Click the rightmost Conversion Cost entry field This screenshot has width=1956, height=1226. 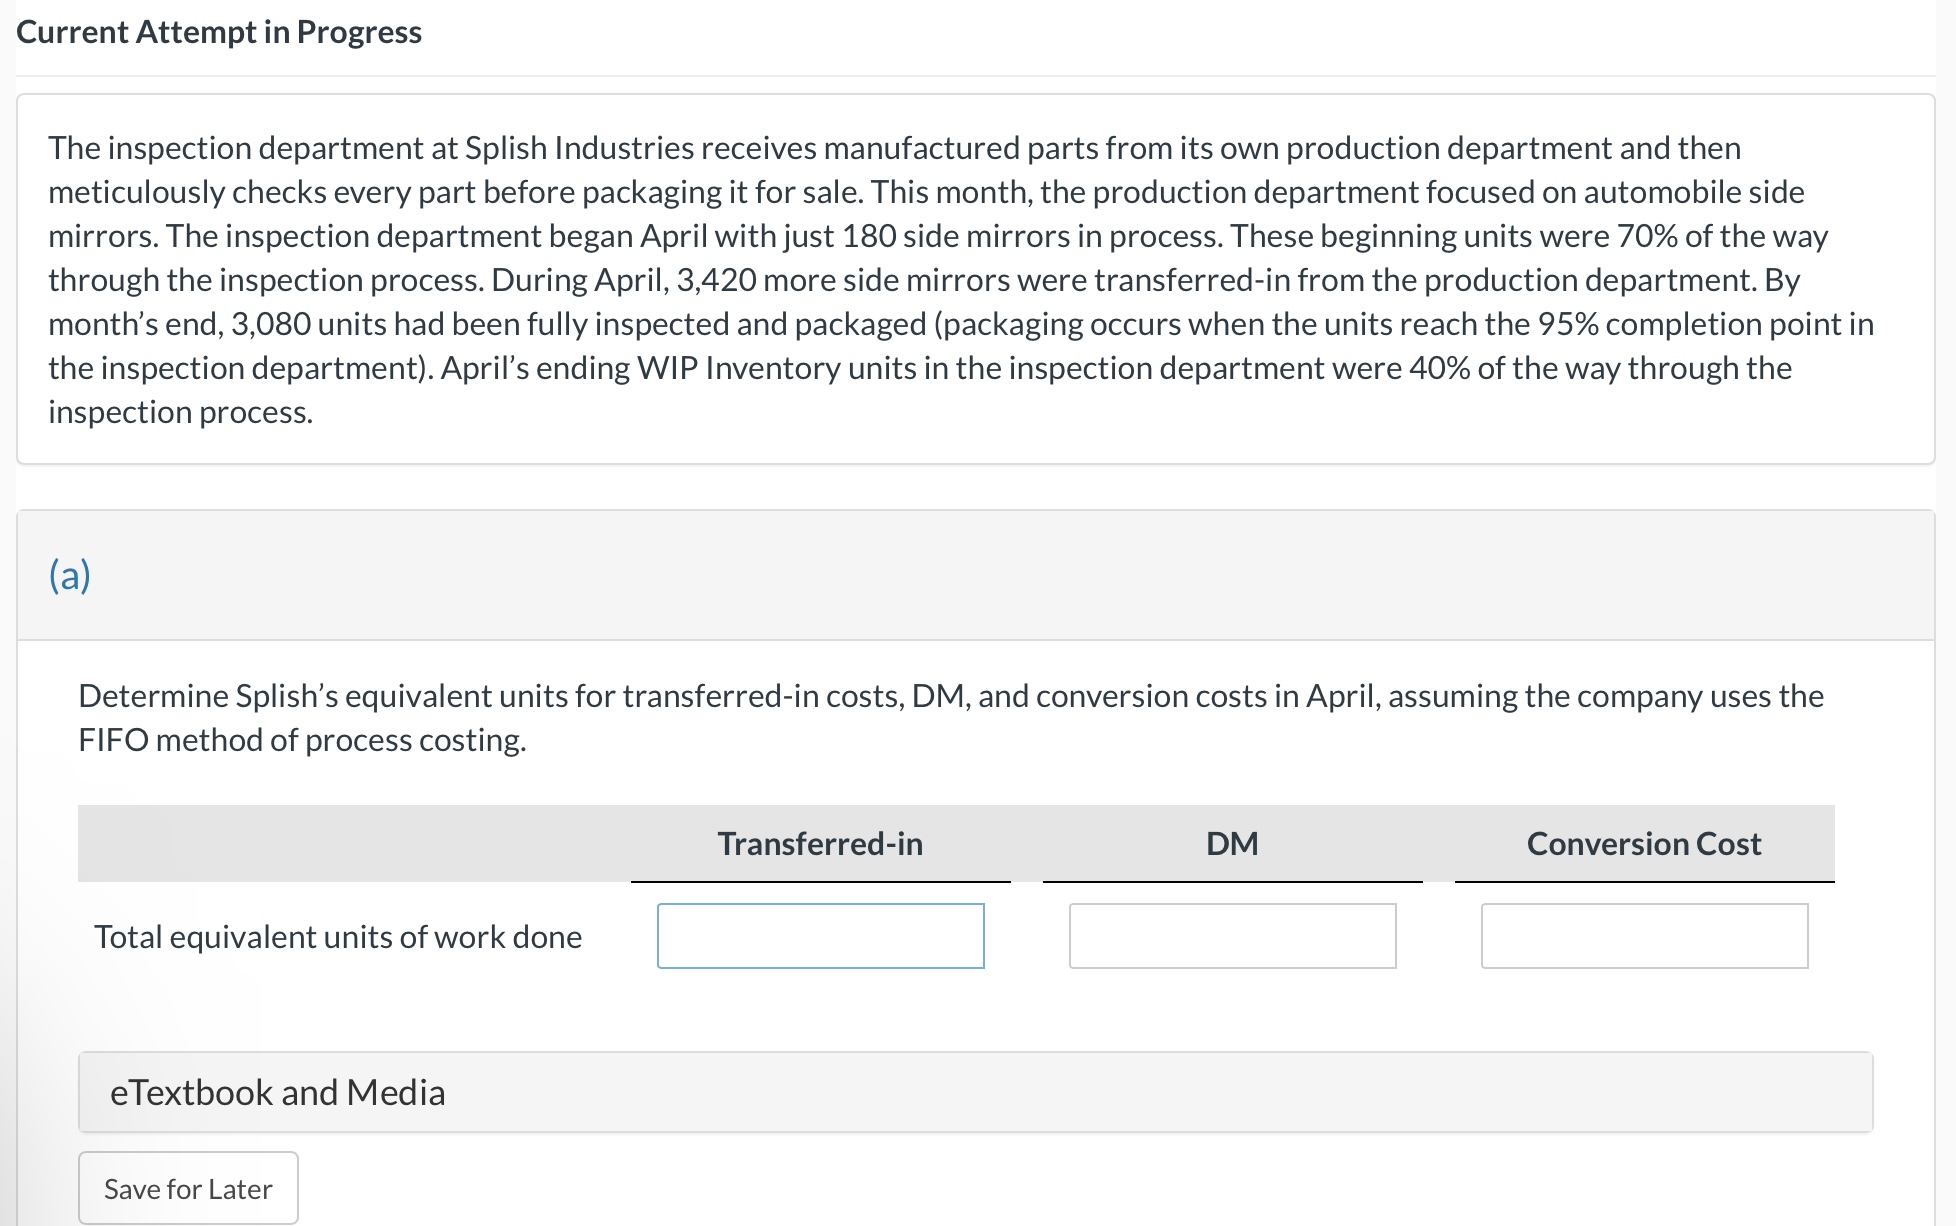pos(1644,936)
